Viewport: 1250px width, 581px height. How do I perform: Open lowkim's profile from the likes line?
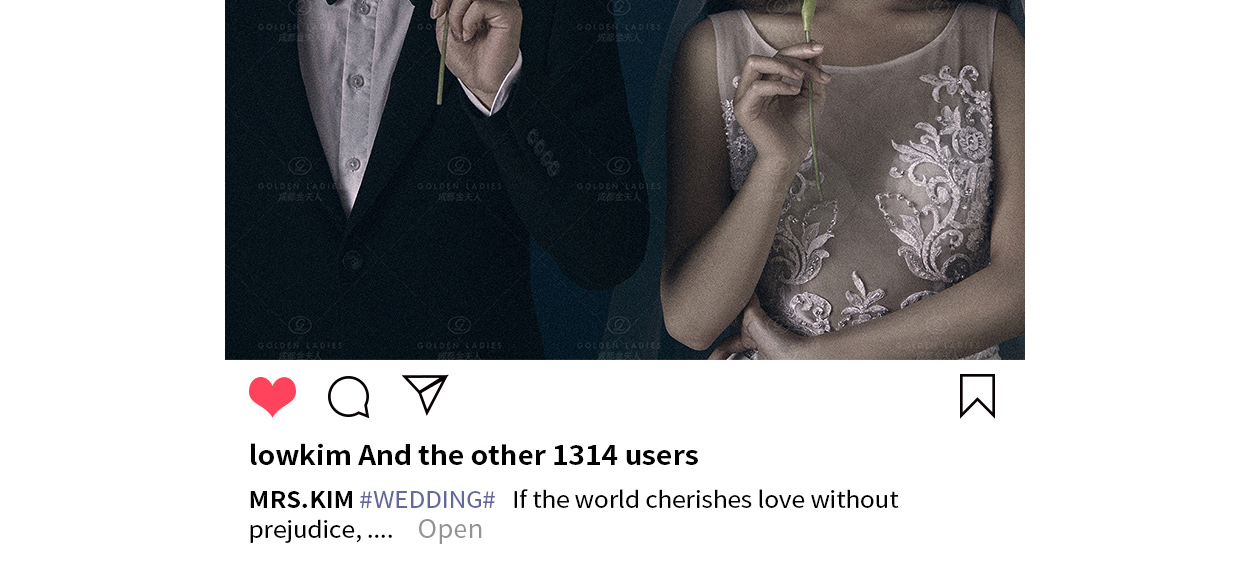pyautogui.click(x=300, y=455)
